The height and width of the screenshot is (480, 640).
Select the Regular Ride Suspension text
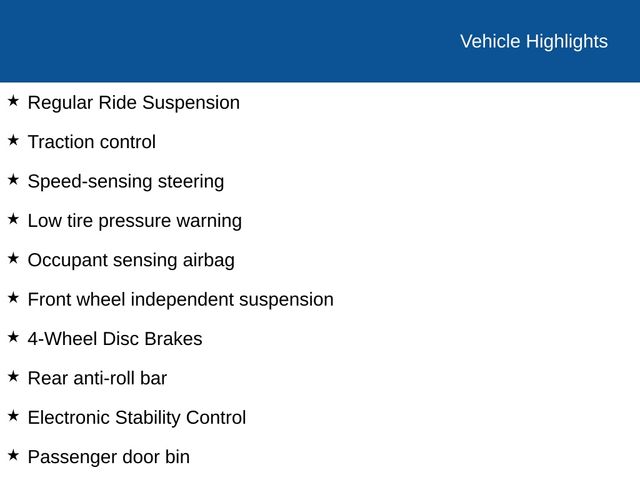point(134,103)
